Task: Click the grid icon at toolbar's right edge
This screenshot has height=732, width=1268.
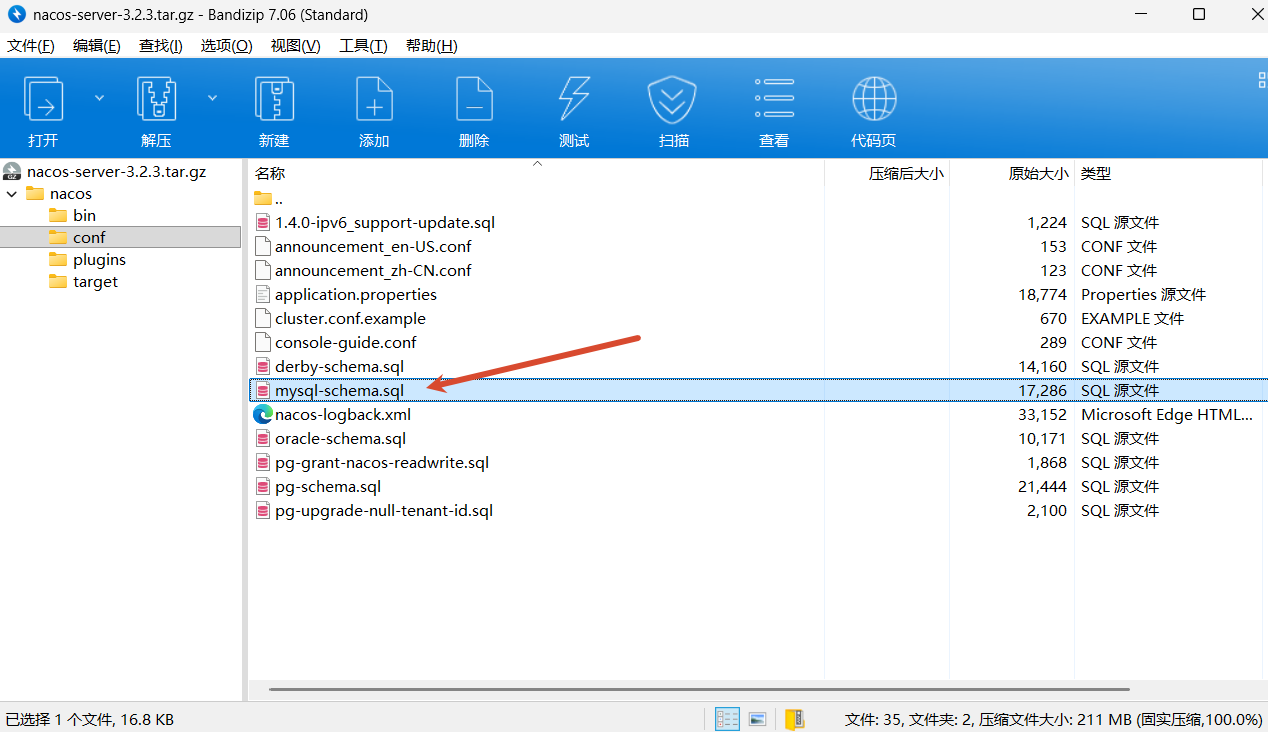Action: pos(1262,79)
